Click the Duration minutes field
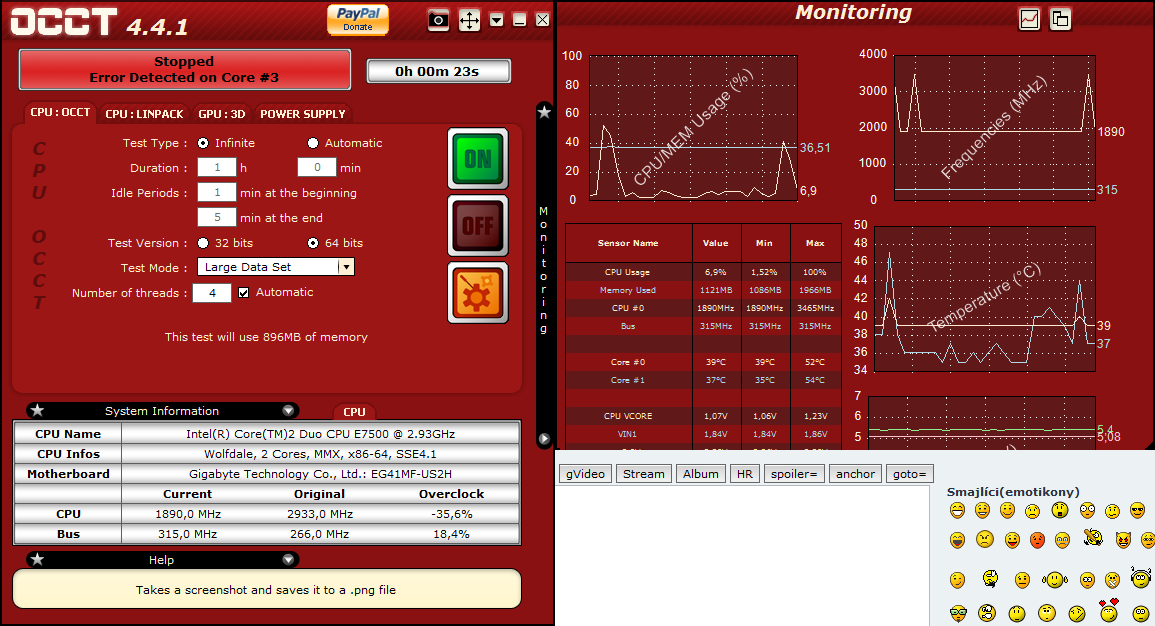The height and width of the screenshot is (626, 1155). pos(317,168)
